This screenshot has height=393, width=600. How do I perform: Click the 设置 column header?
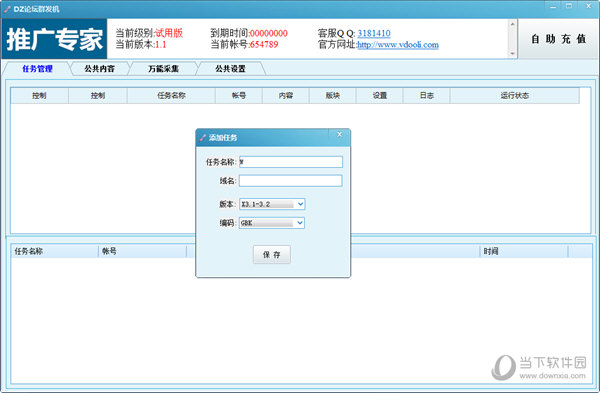(380, 96)
